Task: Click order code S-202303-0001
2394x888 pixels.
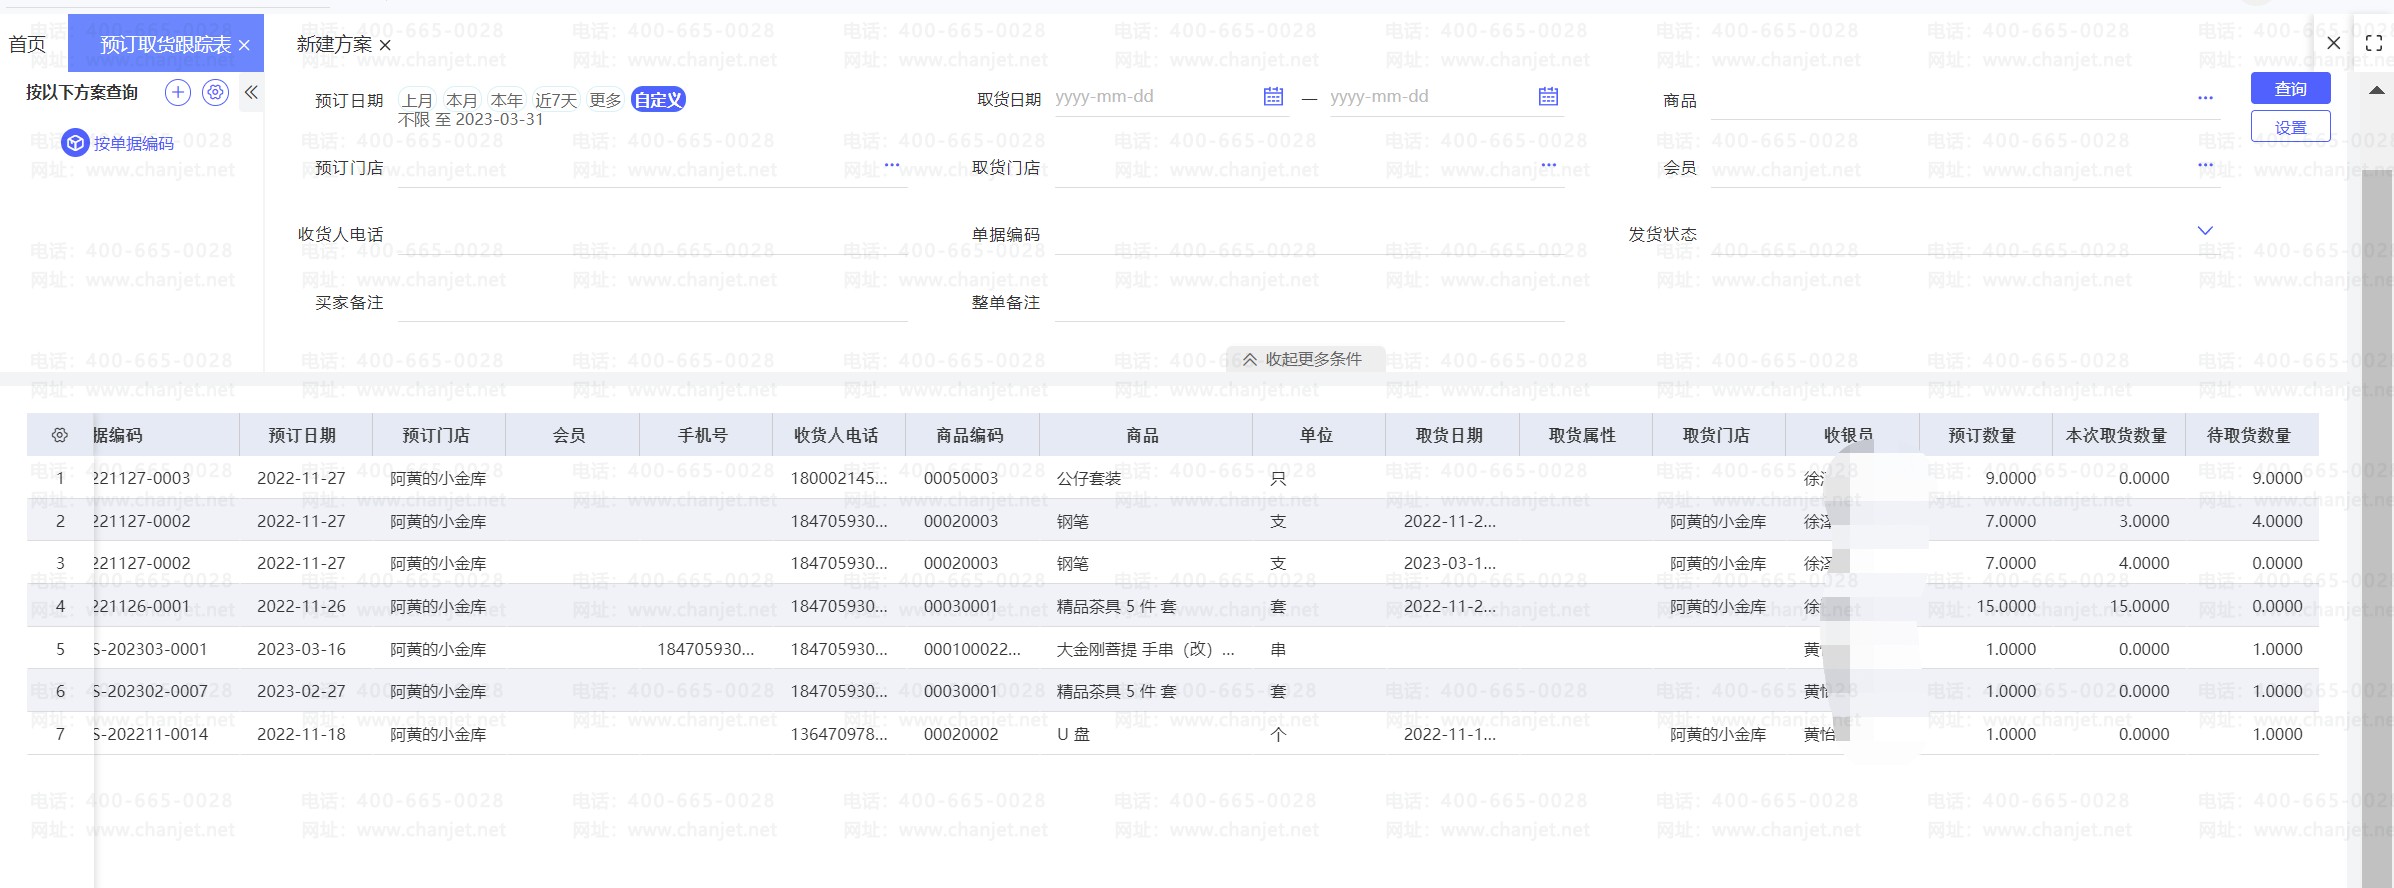Action: (x=150, y=649)
